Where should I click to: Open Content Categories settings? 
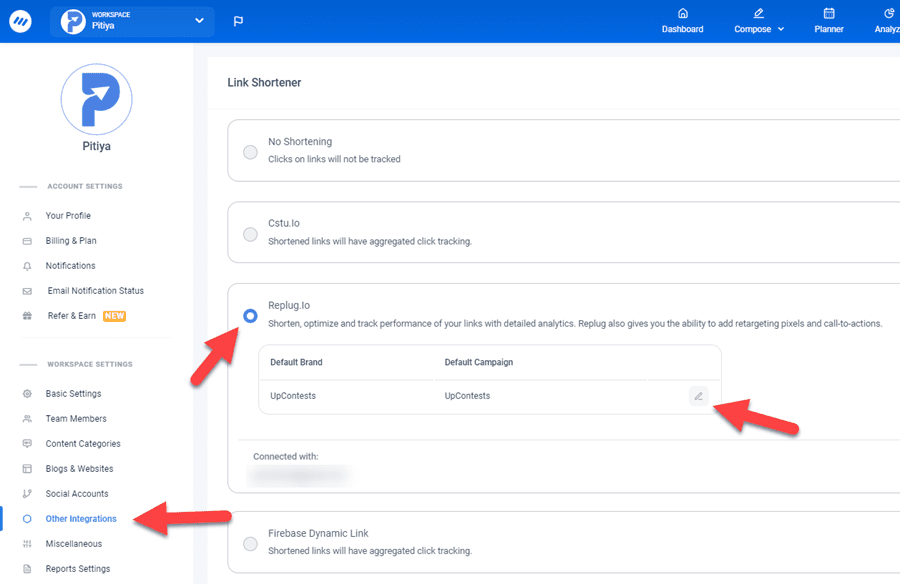click(x=83, y=444)
